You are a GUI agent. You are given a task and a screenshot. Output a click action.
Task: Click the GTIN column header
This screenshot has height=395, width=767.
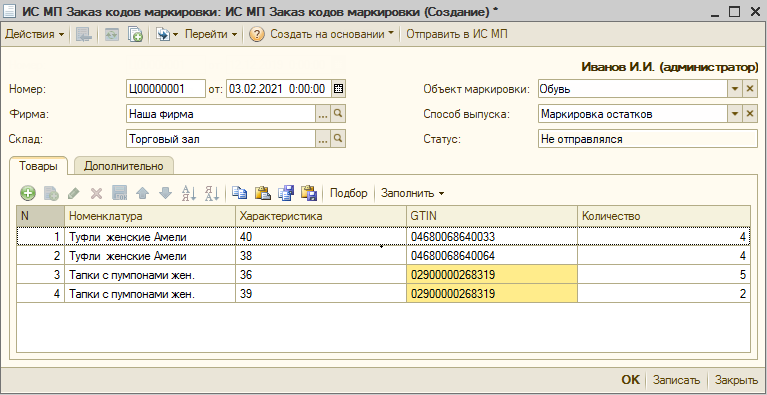click(492, 216)
